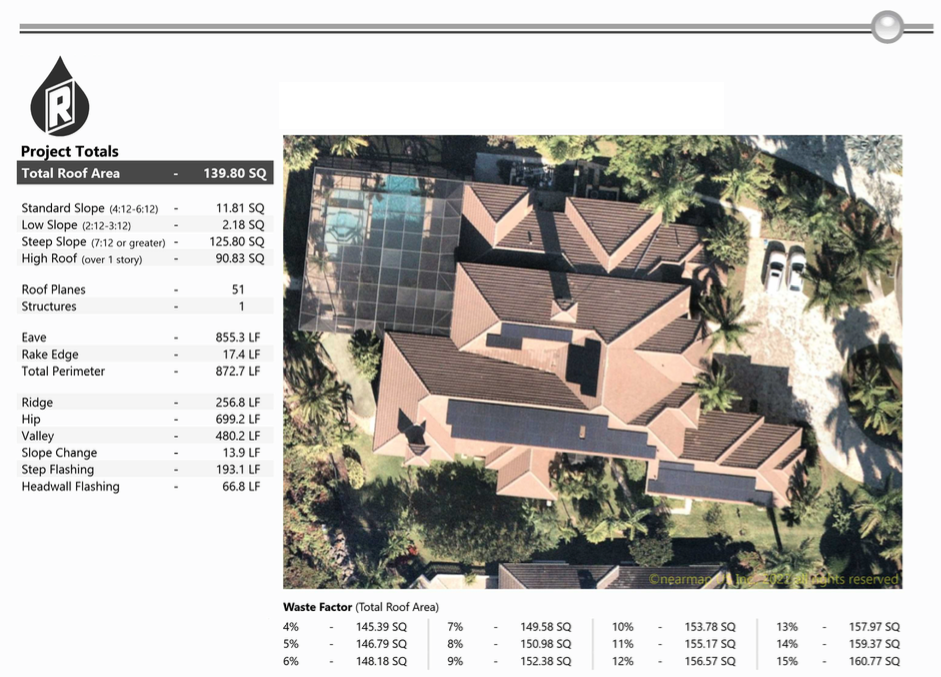941x677 pixels.
Task: Click the 480.2 LF valley value
Action: [238, 436]
